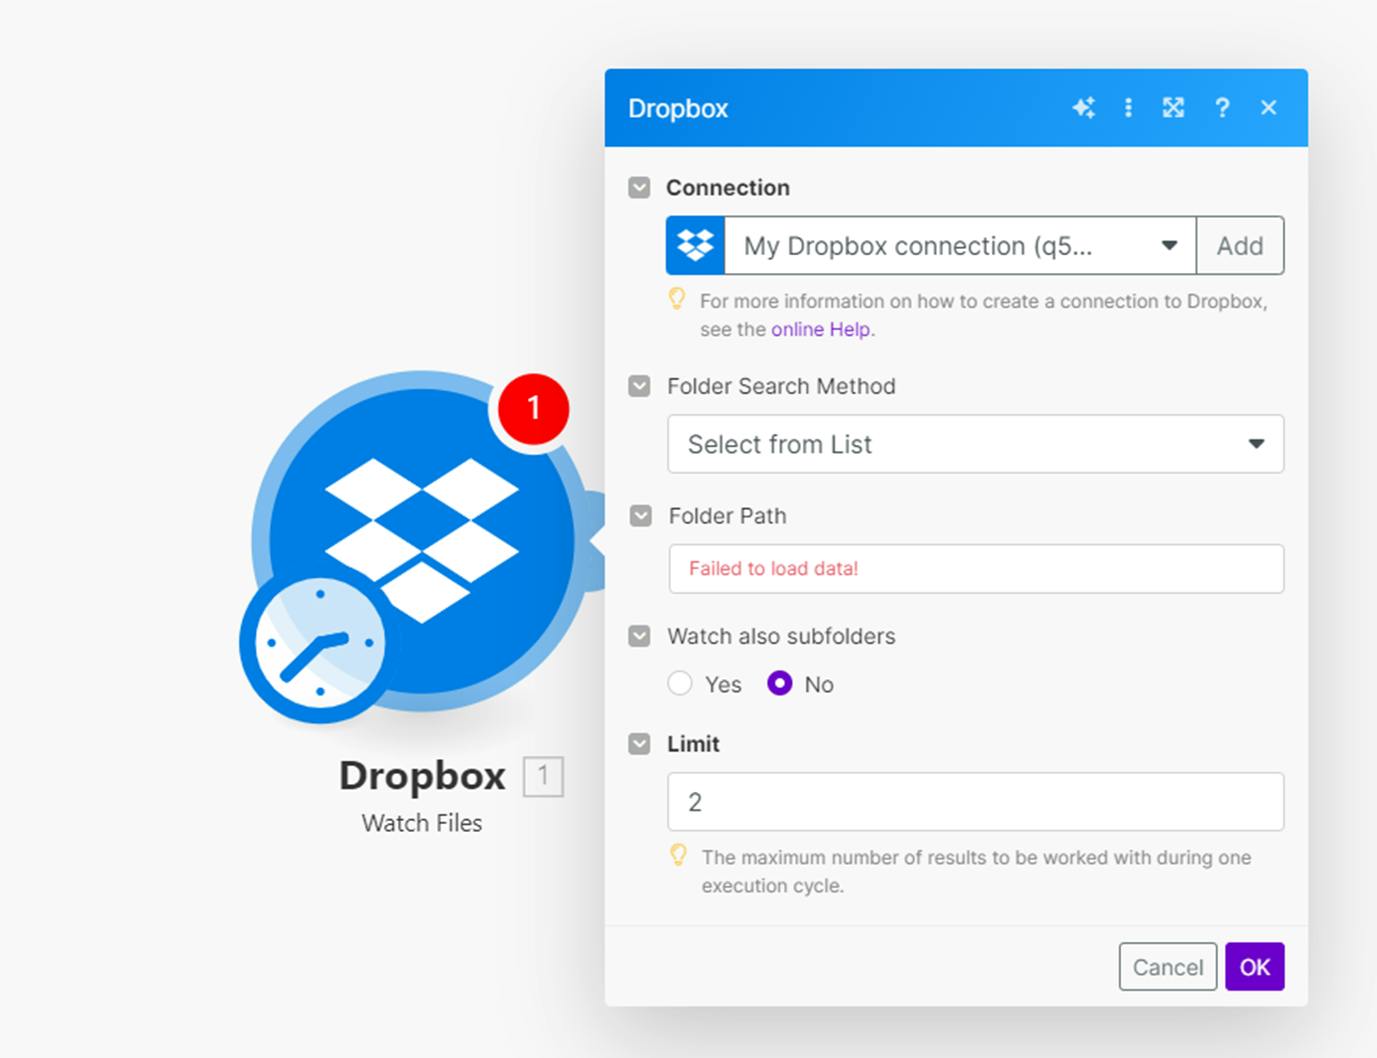Open the online Help link

[820, 329]
